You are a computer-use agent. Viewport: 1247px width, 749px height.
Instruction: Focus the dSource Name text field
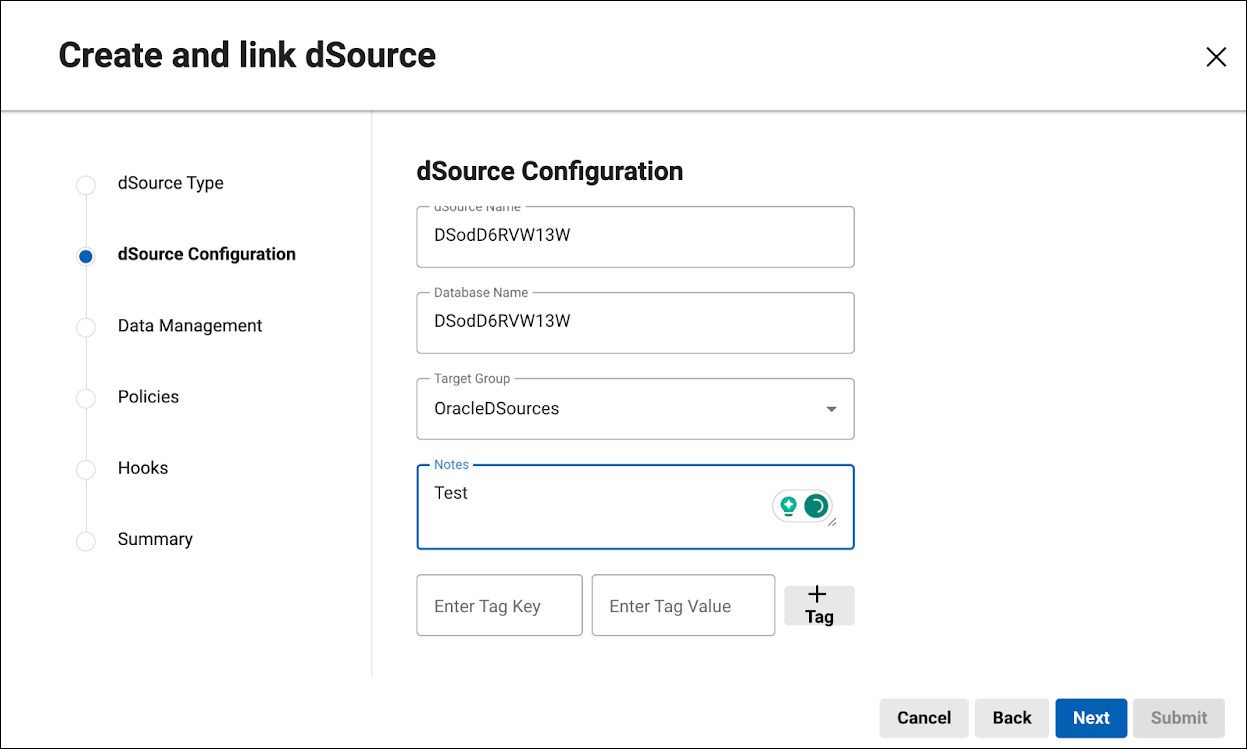click(x=635, y=237)
